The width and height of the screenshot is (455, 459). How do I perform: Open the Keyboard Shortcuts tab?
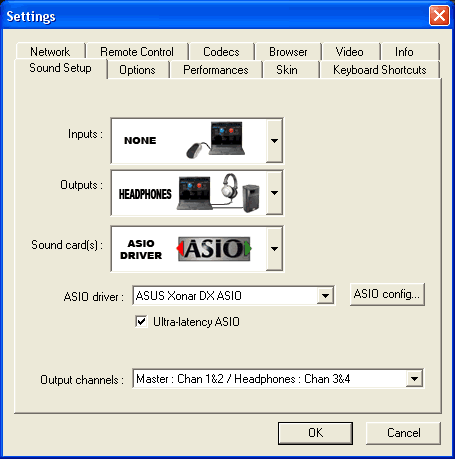coord(380,70)
